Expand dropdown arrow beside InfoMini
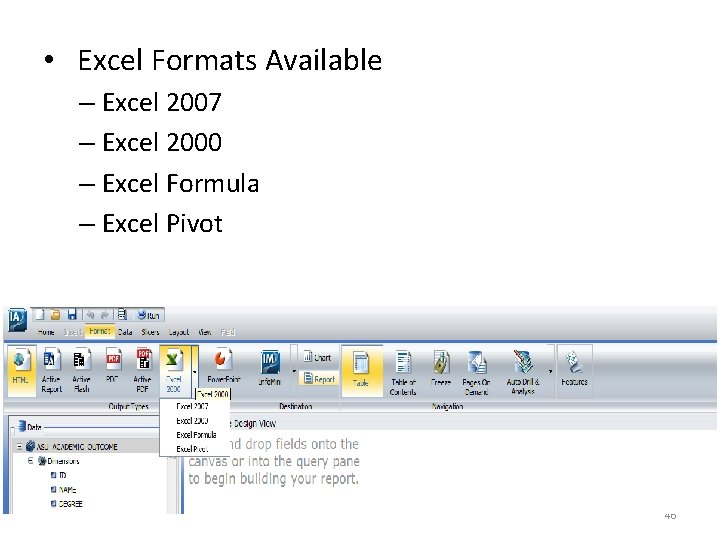Screen dimensions: 720x540 [x=294, y=371]
